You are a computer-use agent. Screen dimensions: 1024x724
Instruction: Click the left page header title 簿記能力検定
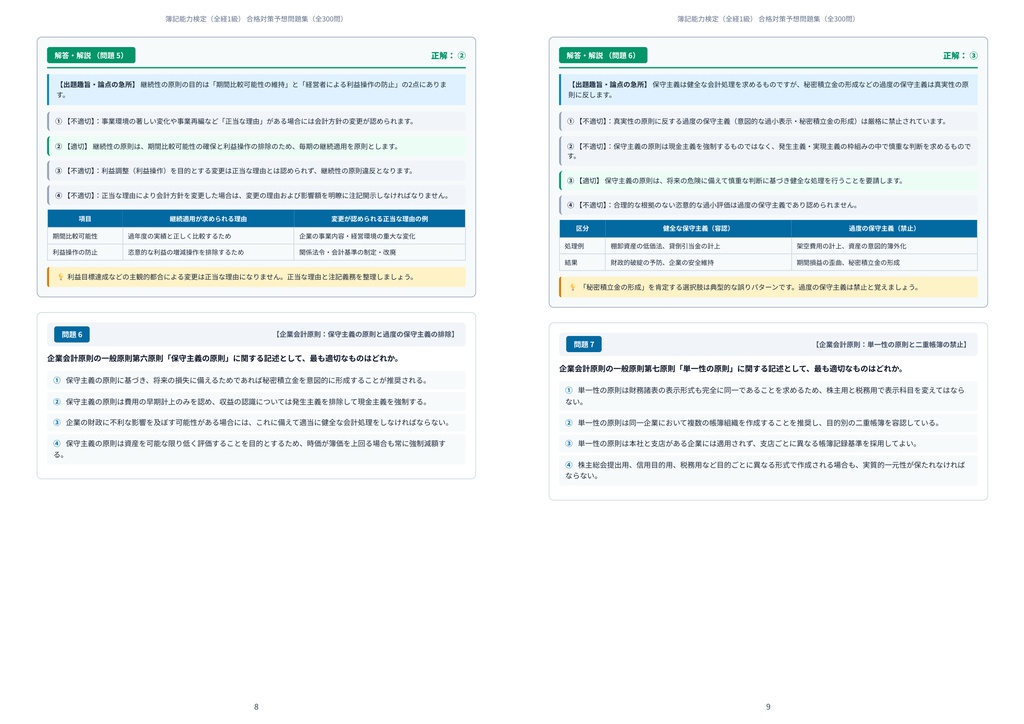coord(254,19)
